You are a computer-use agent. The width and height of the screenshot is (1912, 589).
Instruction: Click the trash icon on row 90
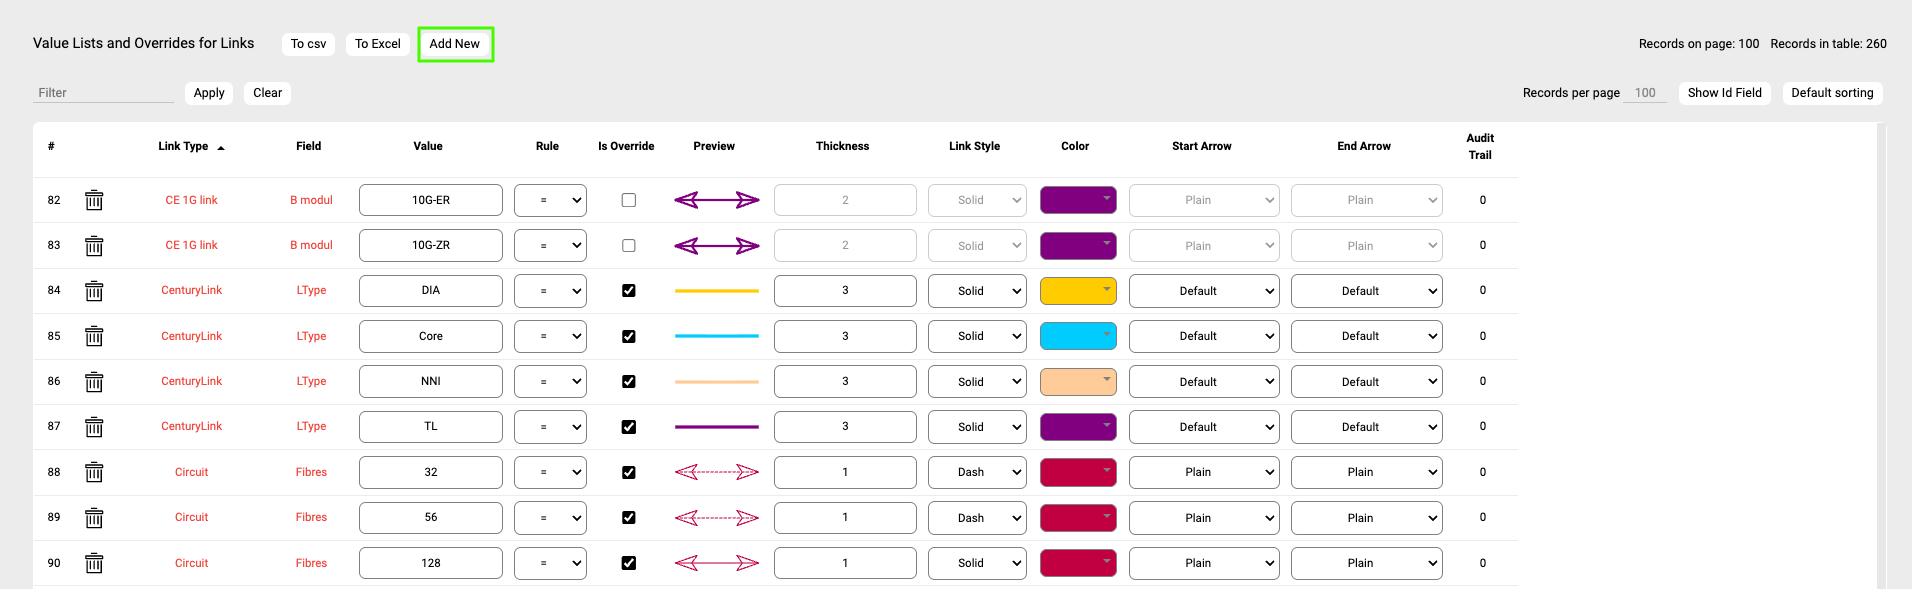tap(94, 563)
